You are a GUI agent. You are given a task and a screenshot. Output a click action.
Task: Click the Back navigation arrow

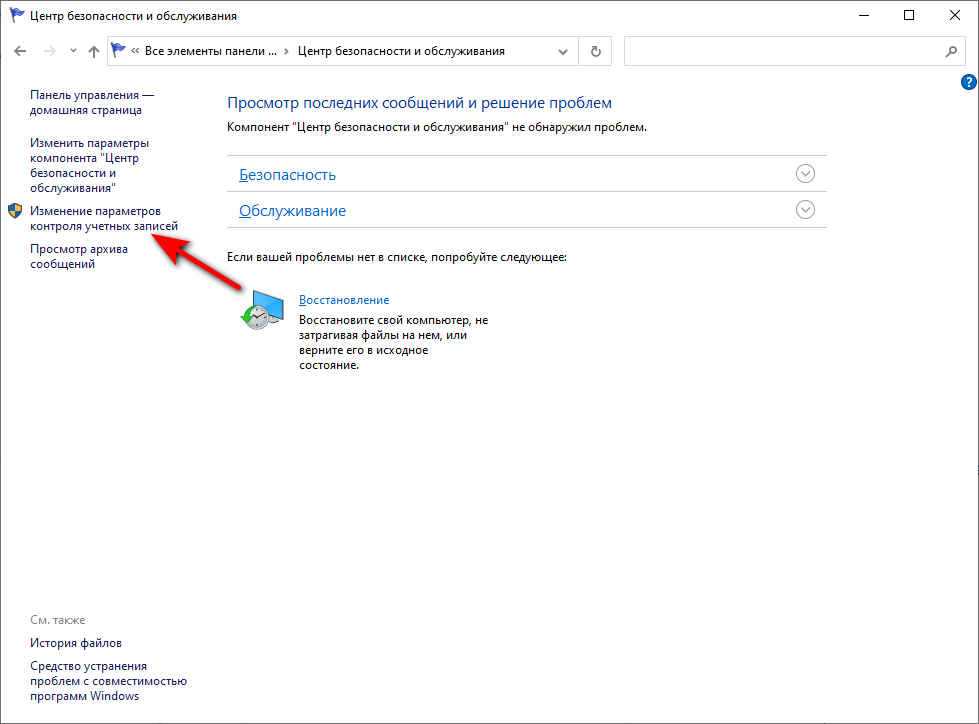[x=20, y=51]
